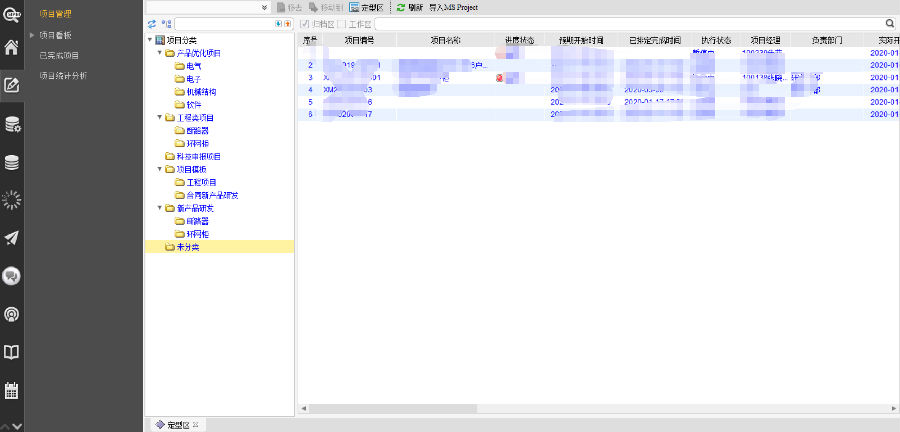The image size is (900, 432).
Task: Collapse the 项目模板 folder
Action: pos(160,169)
